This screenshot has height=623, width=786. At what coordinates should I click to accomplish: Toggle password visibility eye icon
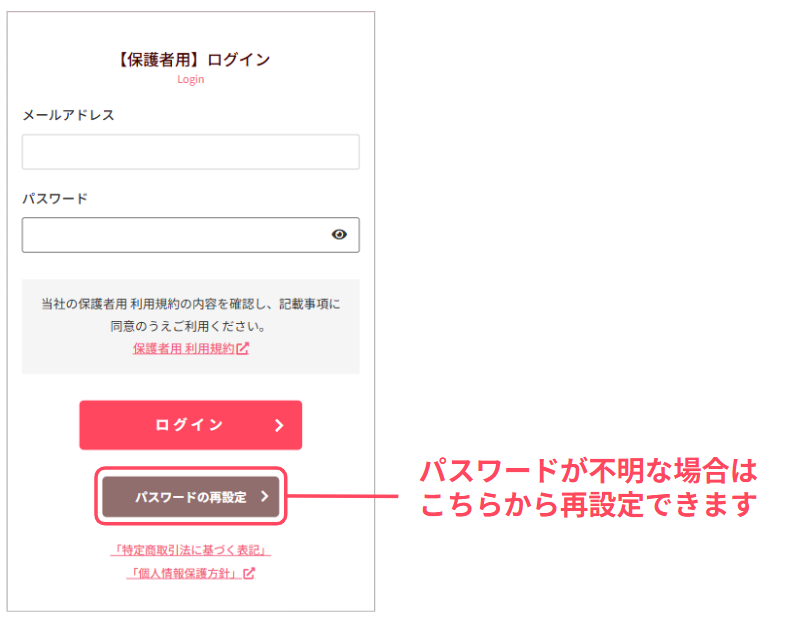click(x=339, y=235)
